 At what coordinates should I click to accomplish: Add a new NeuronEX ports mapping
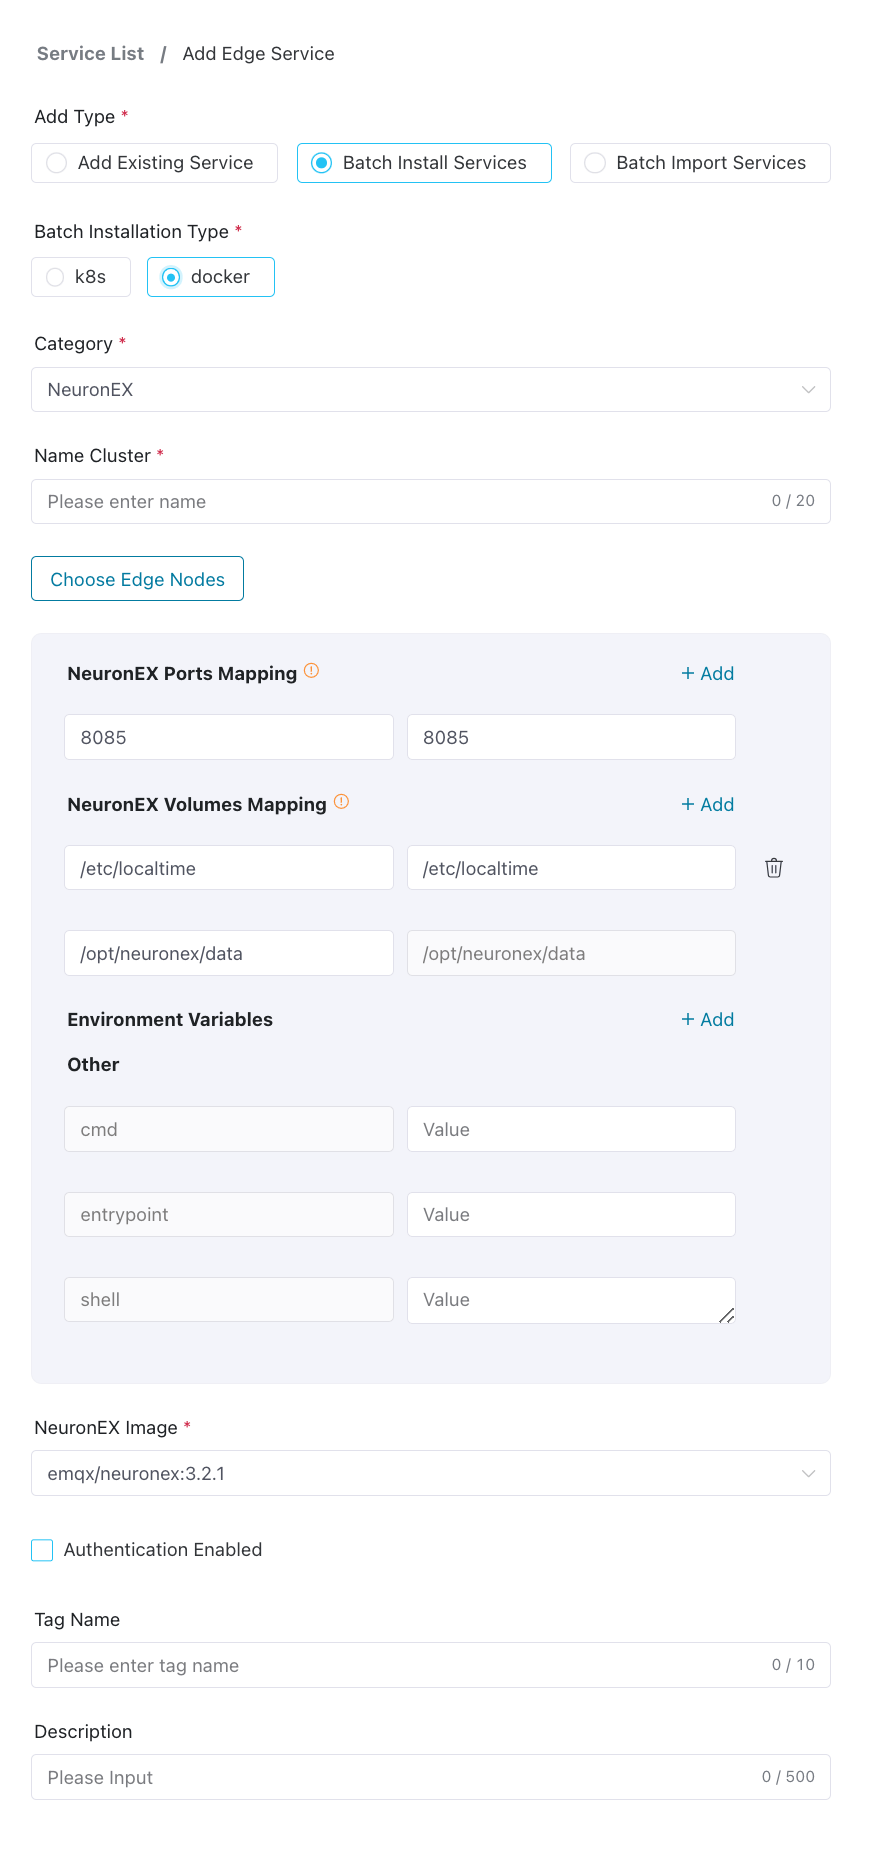[x=708, y=674]
